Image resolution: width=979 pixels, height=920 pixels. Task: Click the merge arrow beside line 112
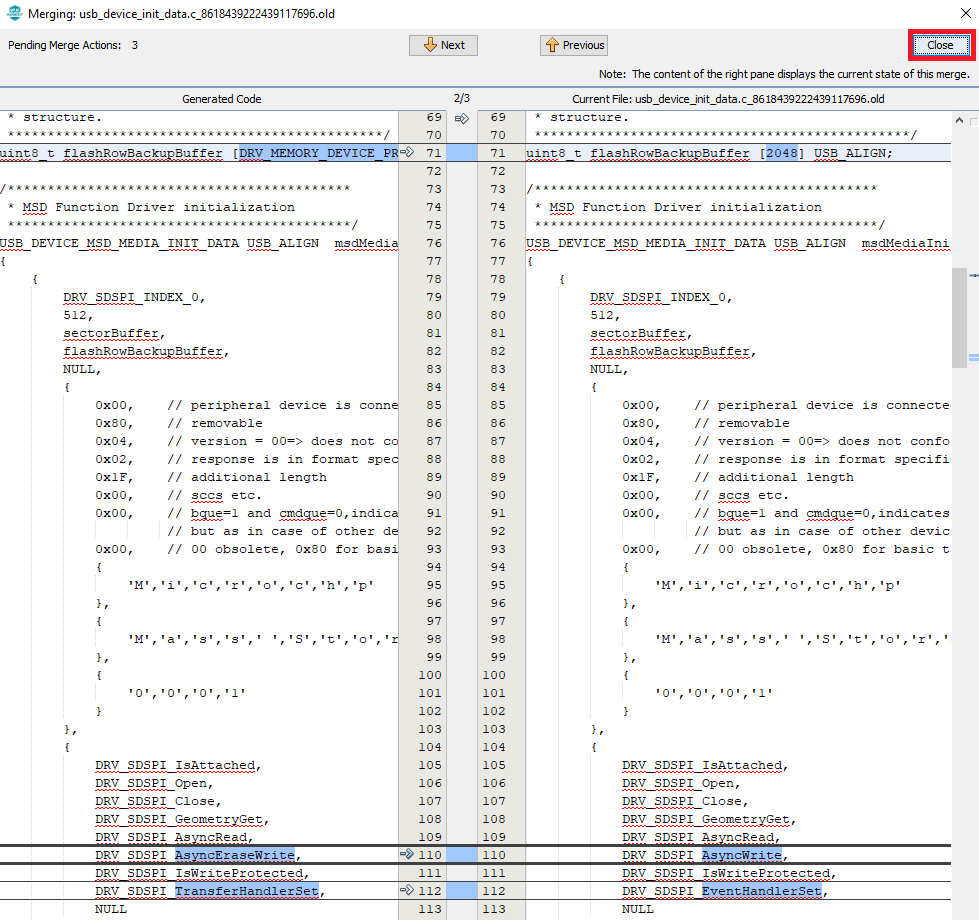pos(406,891)
